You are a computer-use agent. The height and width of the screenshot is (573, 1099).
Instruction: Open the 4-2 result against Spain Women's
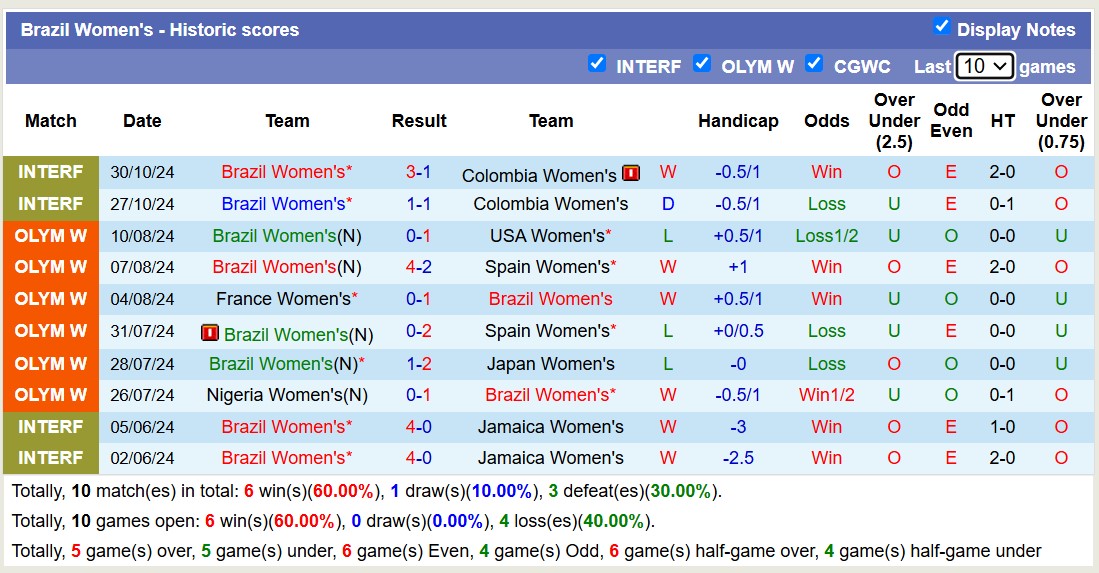418,267
